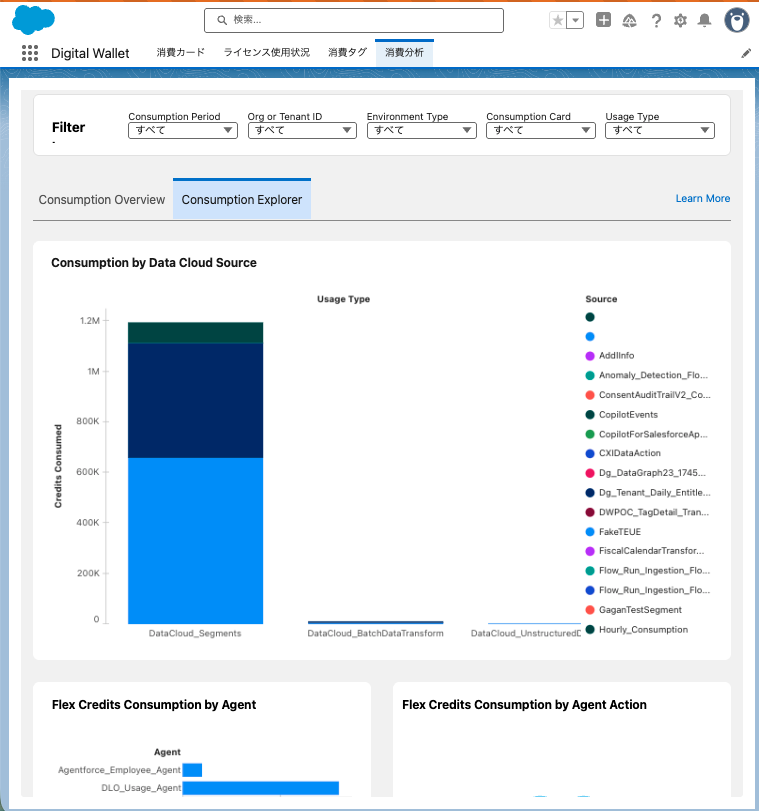Open the notifications bell
Viewport: 759px width, 811px height.
[x=704, y=20]
